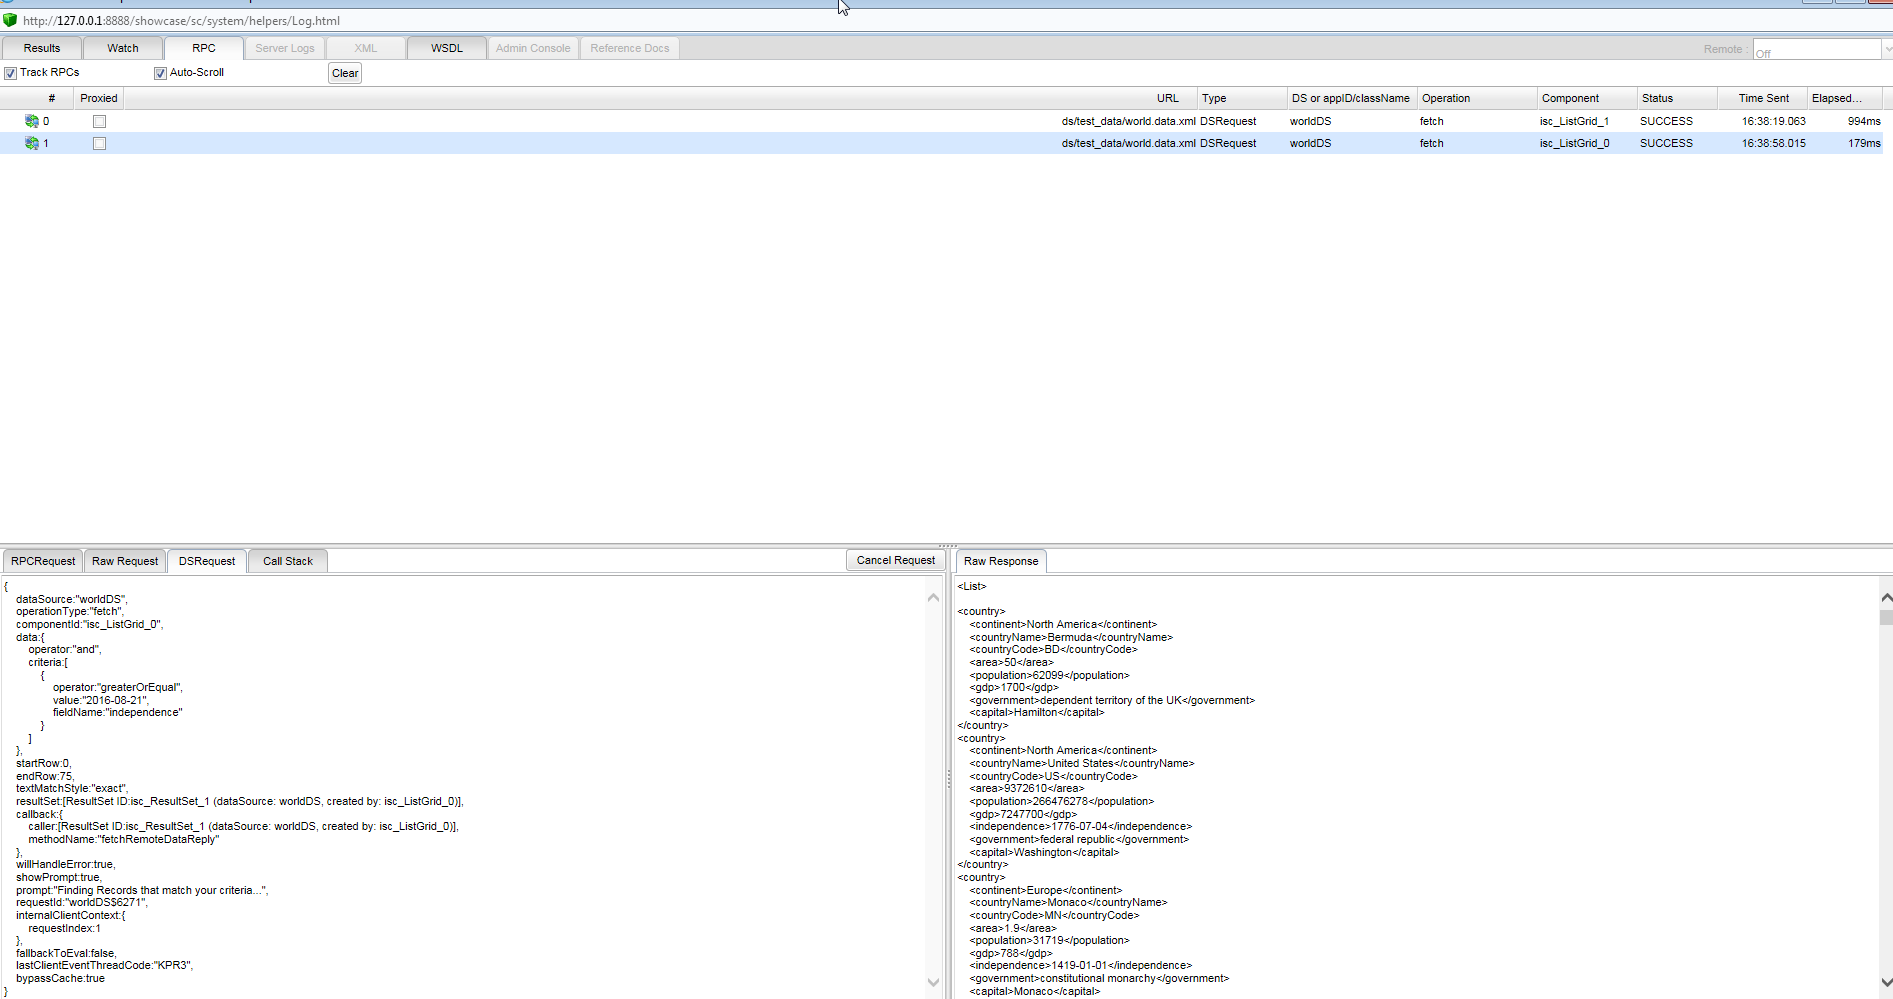The image size is (1893, 999).
Task: Click the Cancel Request button
Action: point(895,560)
